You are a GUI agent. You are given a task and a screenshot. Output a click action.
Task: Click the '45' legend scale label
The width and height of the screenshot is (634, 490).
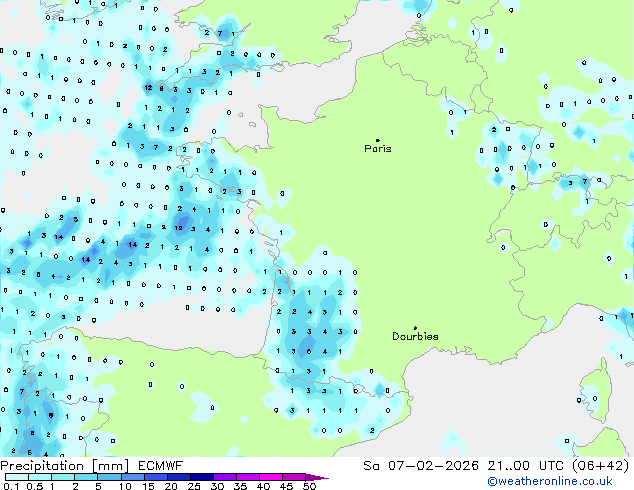[x=286, y=486]
